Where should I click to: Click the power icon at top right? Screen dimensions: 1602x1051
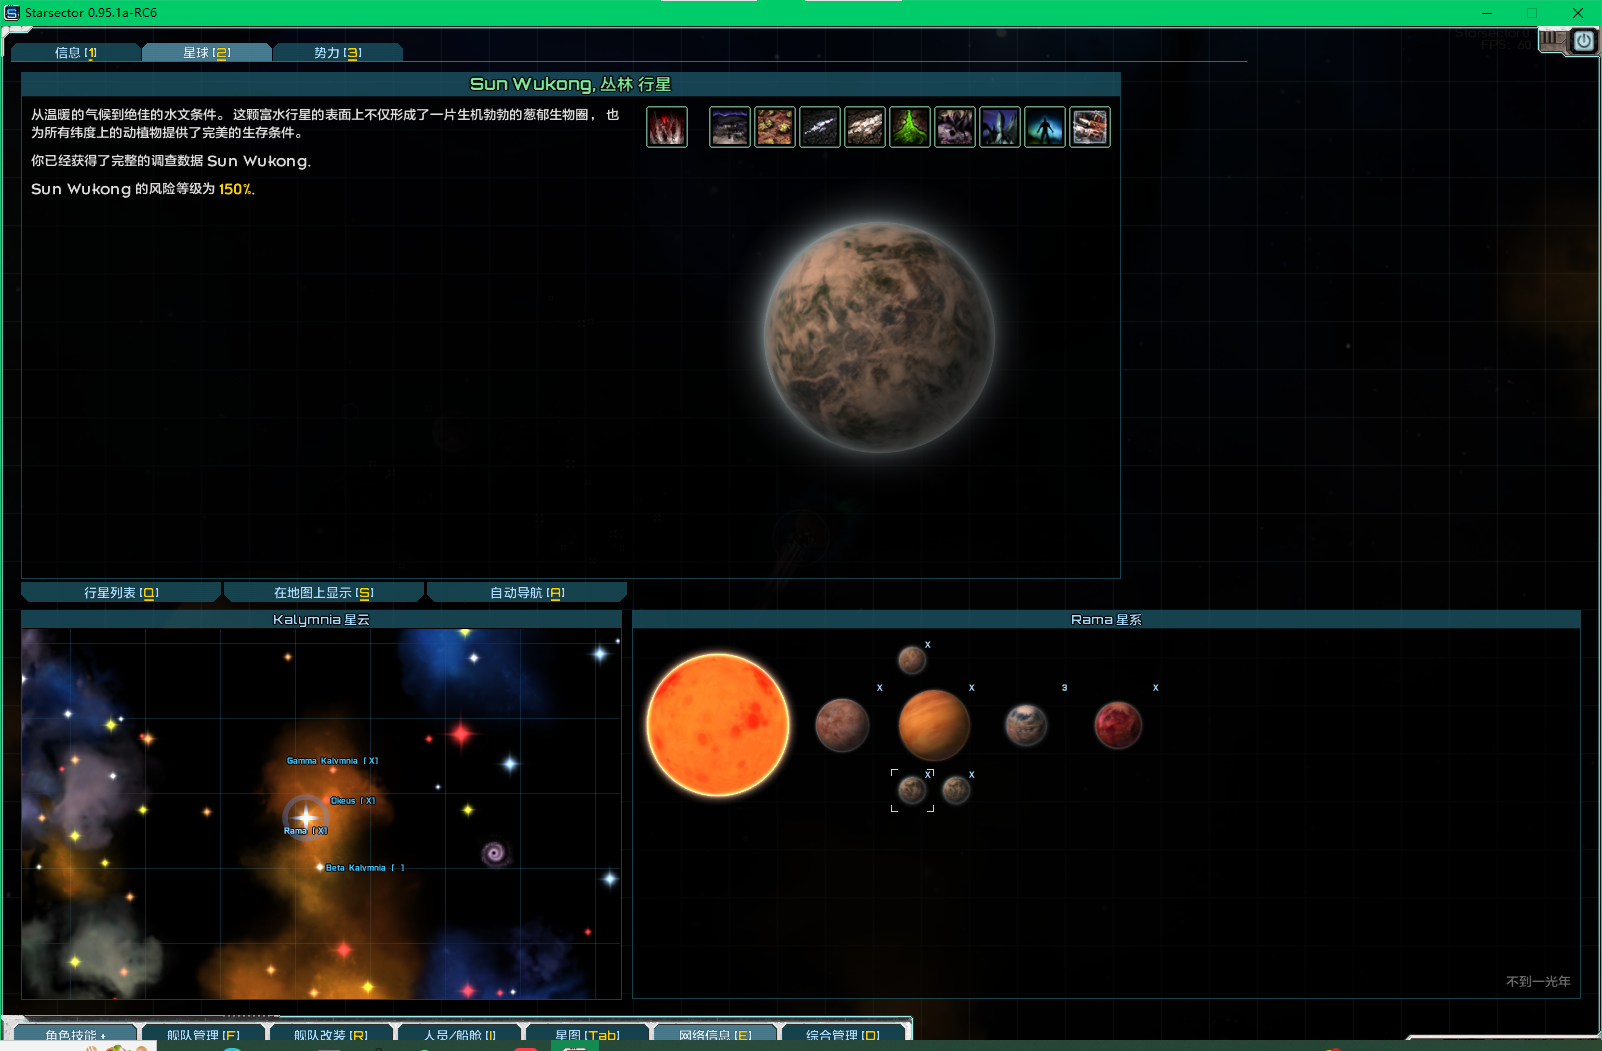[x=1583, y=41]
